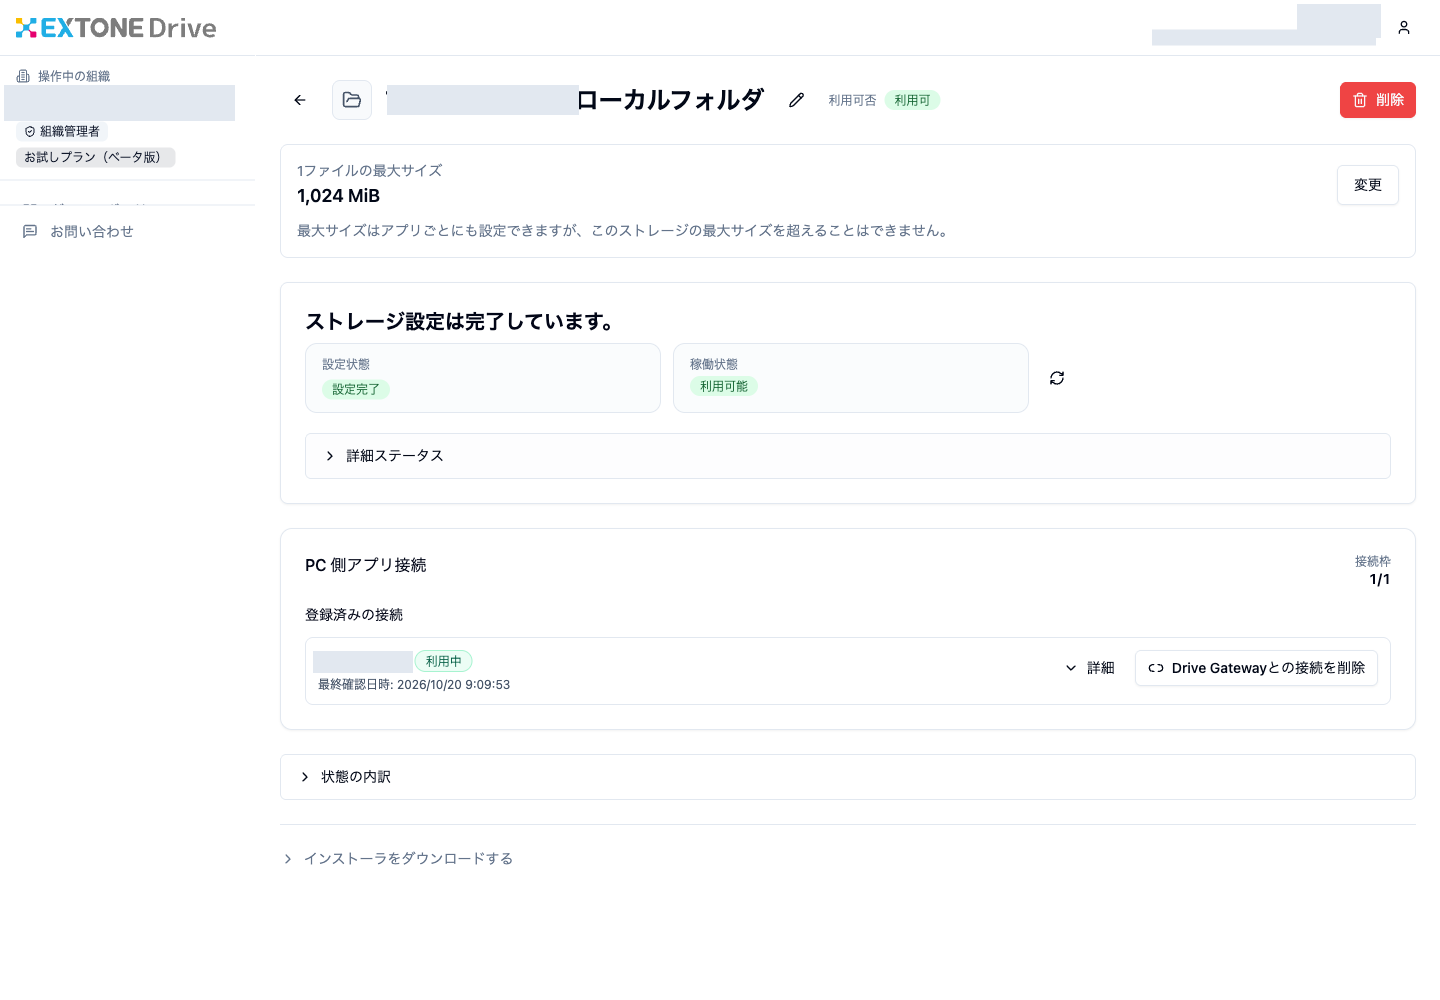1440x1000 pixels.
Task: Click the 1,024 MiB value
Action: 338,196
